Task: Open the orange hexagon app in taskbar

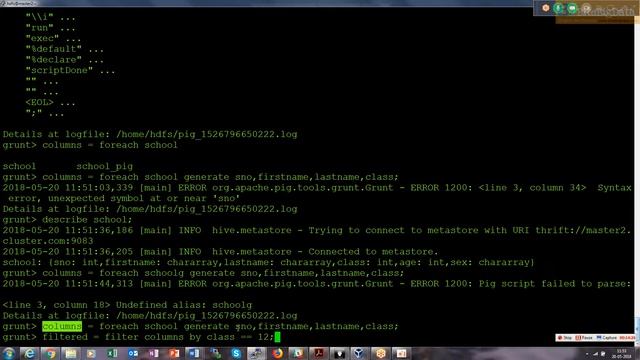Action: [380, 353]
